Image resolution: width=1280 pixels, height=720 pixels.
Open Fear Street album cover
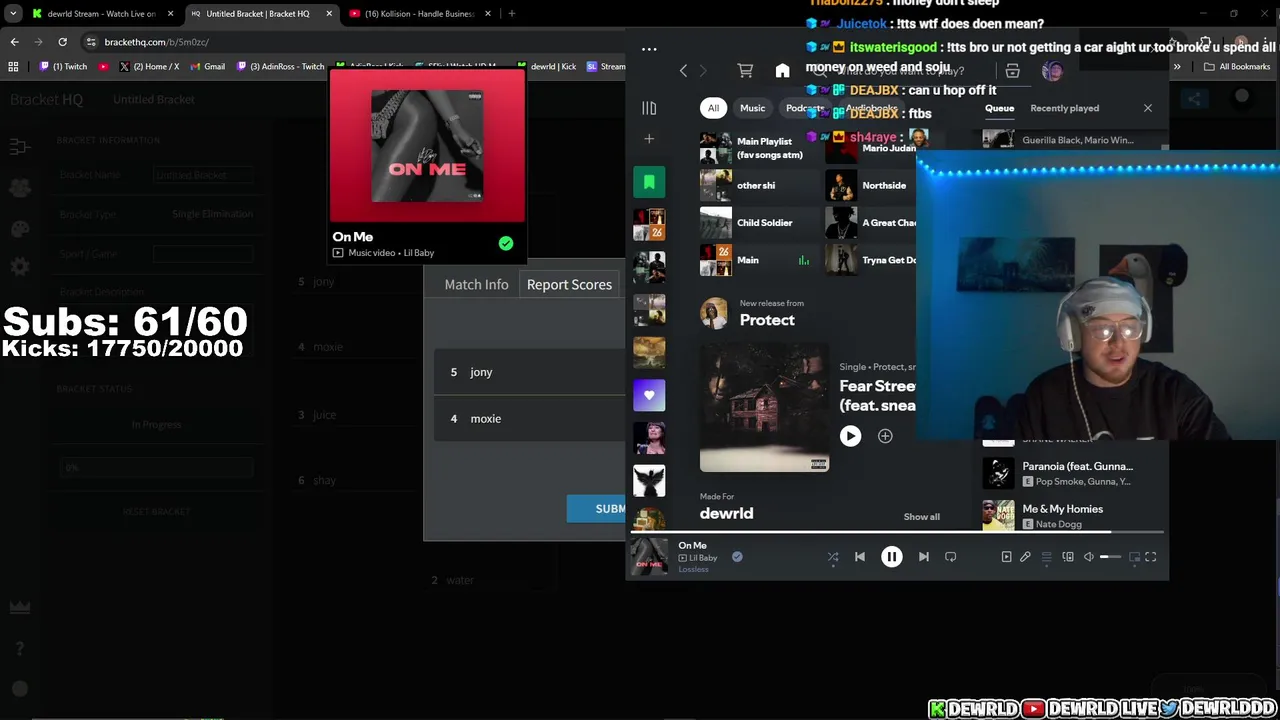(764, 408)
